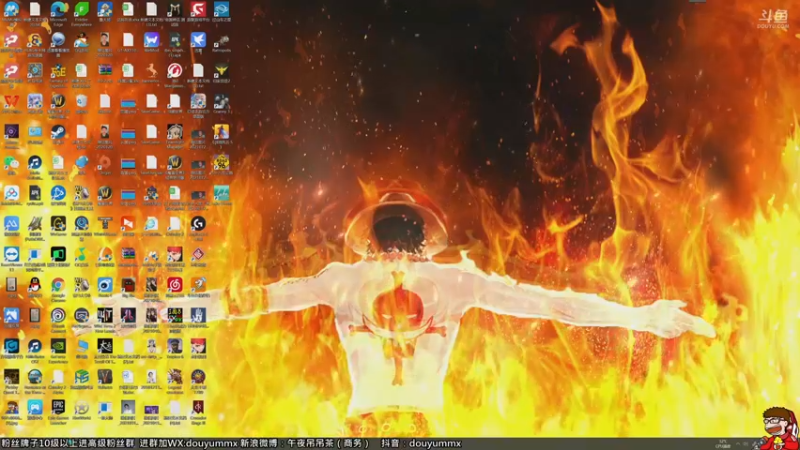Open the Recycle Bin icon
Viewport: 800px width, 450px height.
pyautogui.click(x=82, y=101)
